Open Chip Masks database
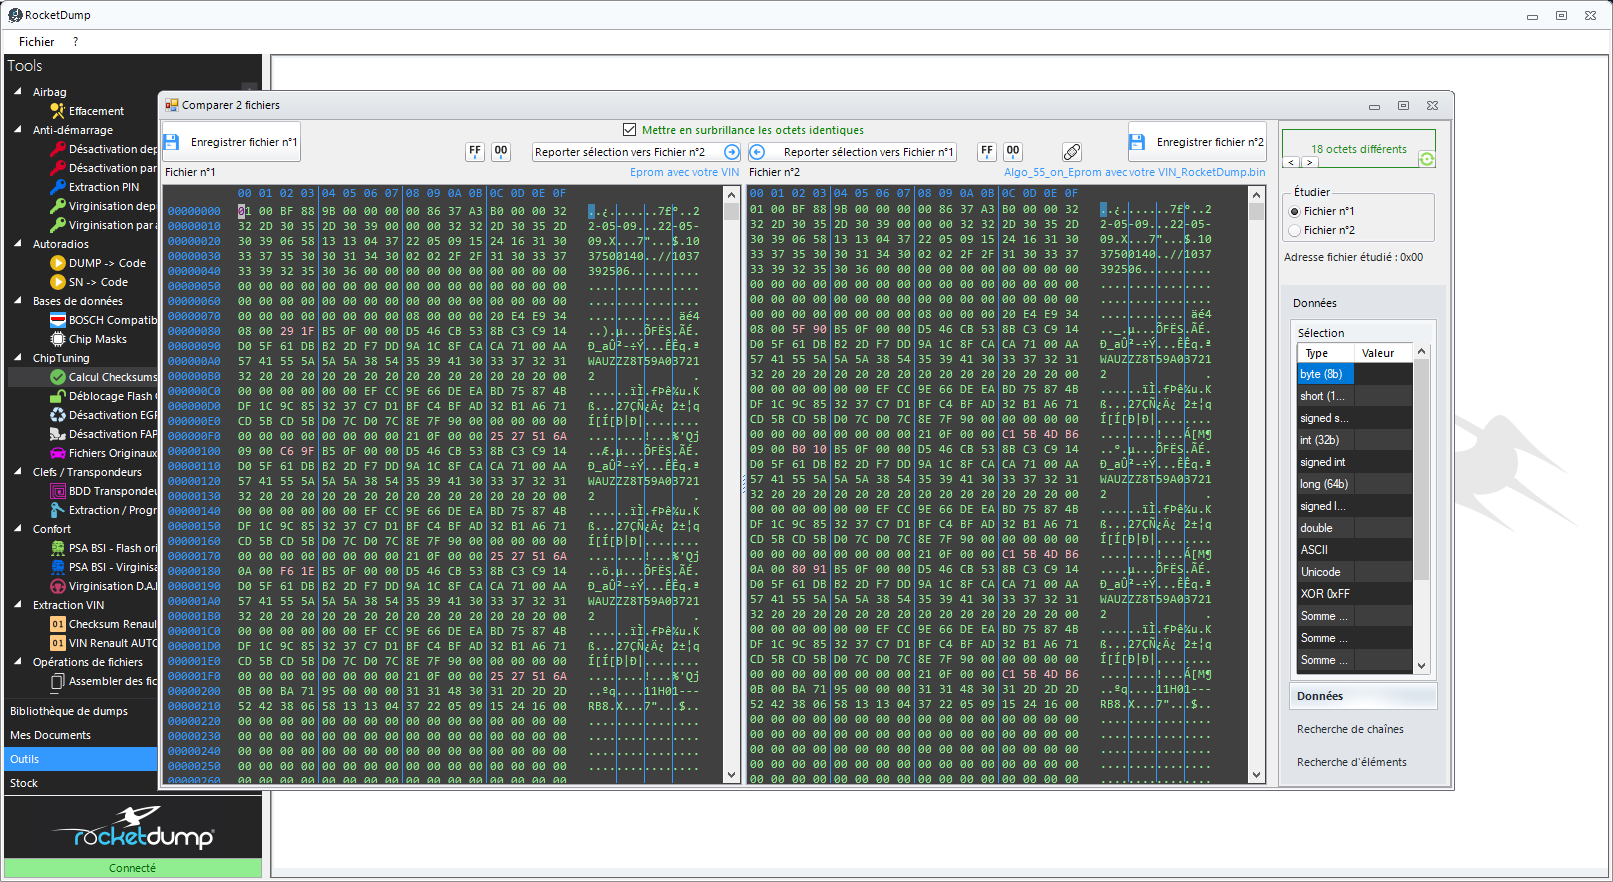Screen dimensions: 1613x882 [88, 339]
